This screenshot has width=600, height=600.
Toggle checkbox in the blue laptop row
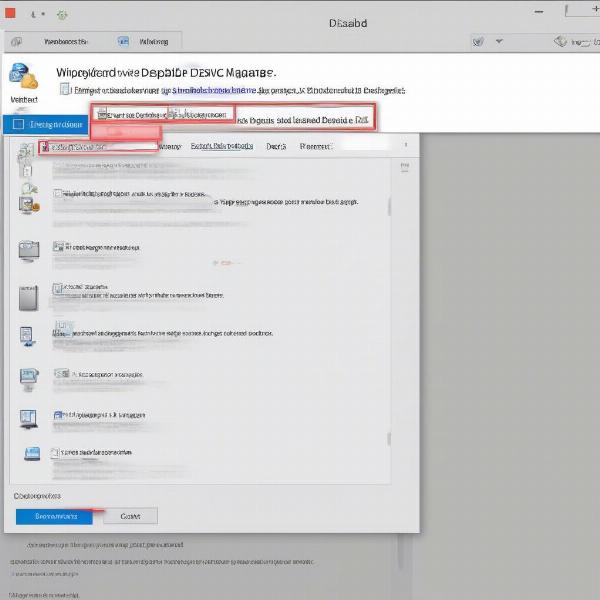(55, 453)
